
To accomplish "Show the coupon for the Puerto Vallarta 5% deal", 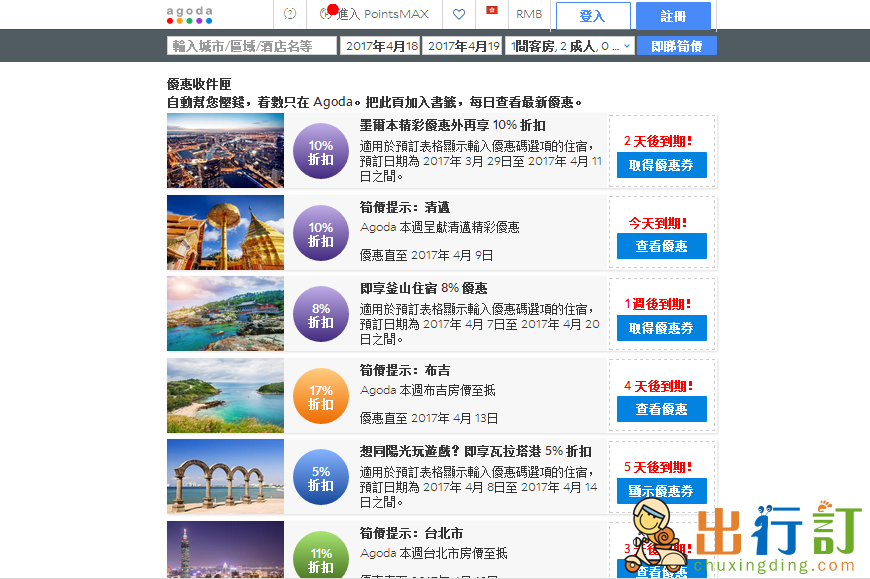I will (661, 491).
